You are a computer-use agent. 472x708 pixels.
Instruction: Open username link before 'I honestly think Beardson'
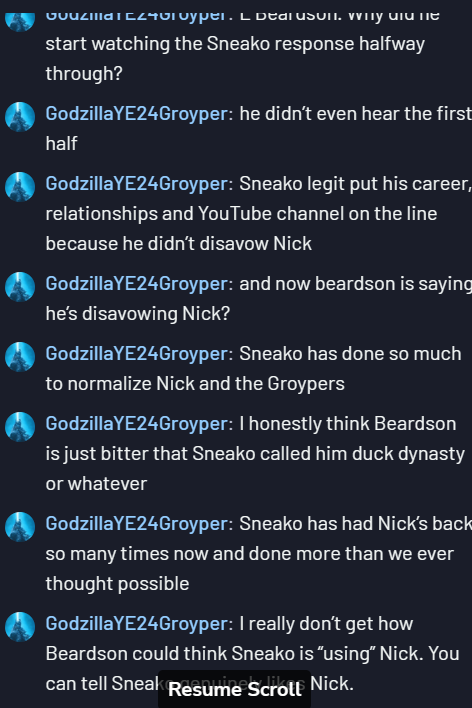click(x=136, y=424)
